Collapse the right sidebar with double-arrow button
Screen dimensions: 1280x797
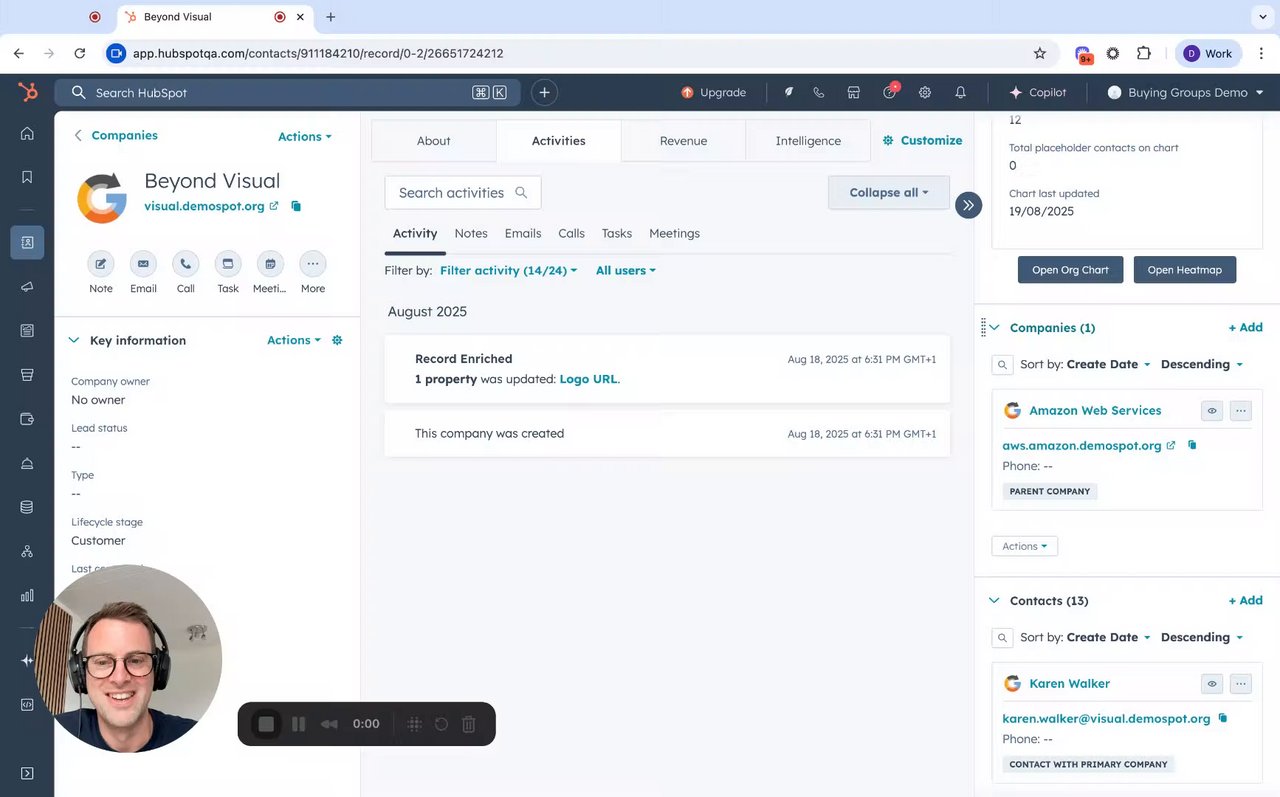pyautogui.click(x=968, y=205)
